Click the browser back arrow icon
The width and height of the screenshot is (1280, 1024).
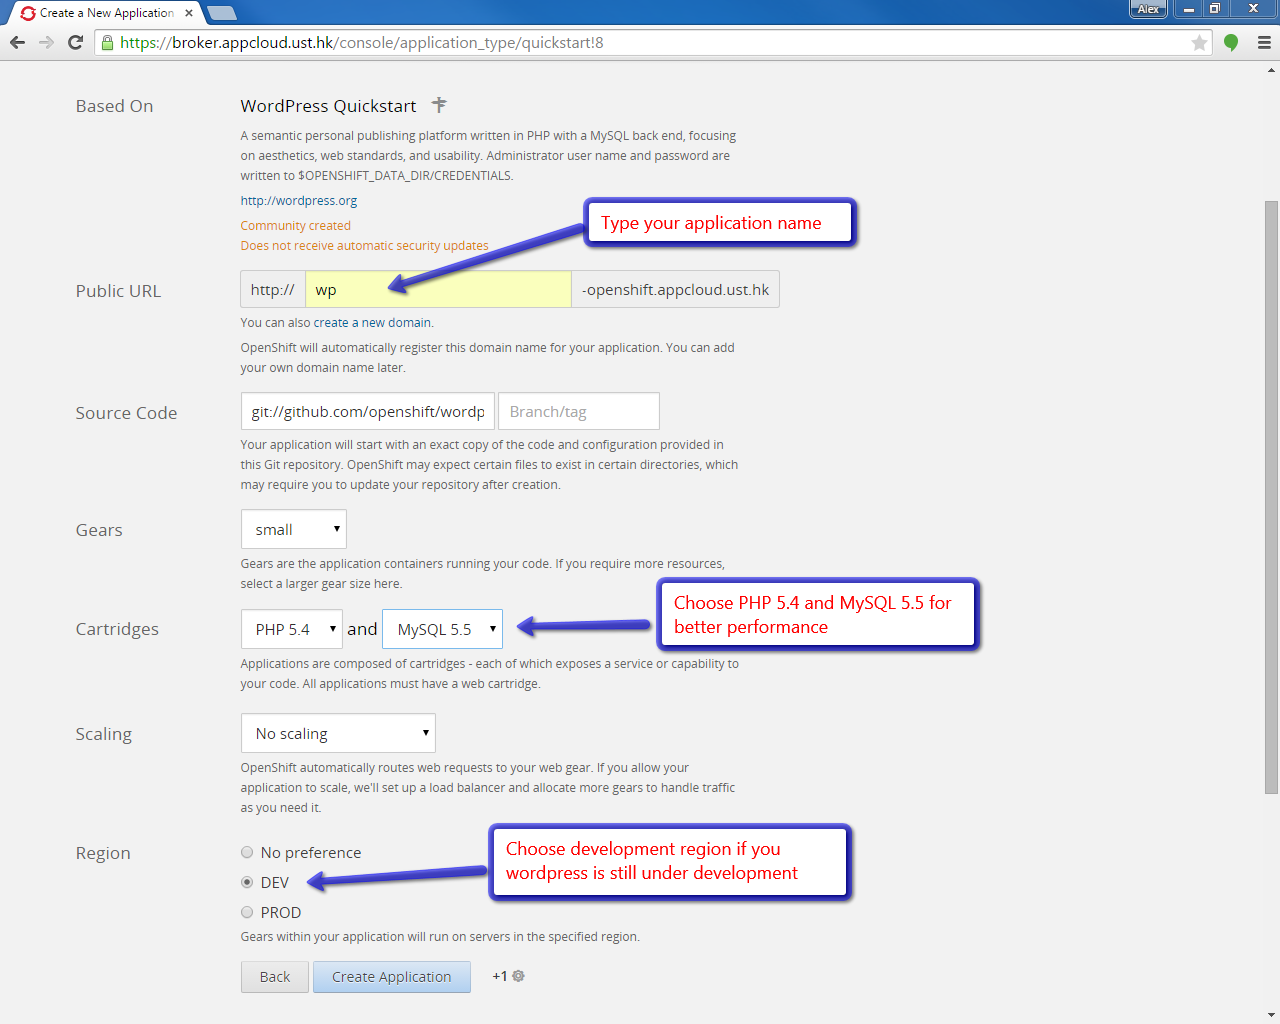(x=17, y=42)
